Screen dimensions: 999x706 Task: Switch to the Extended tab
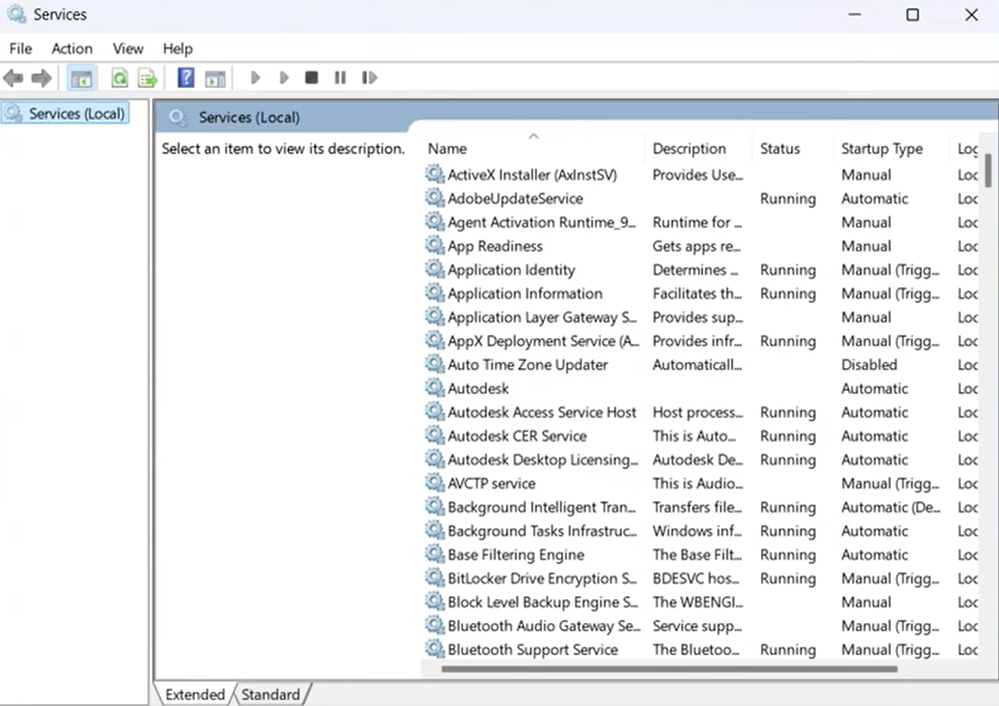pyautogui.click(x=195, y=694)
